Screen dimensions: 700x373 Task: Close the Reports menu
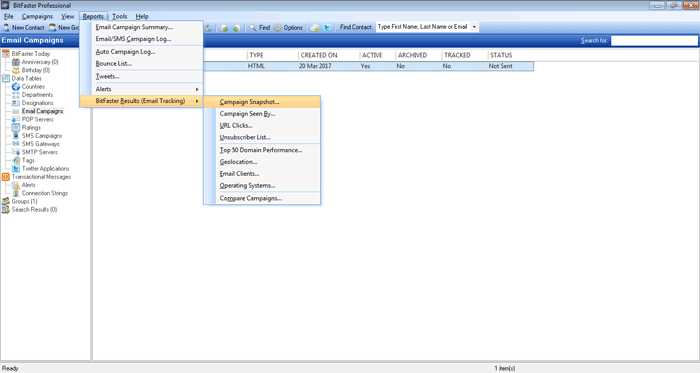(93, 17)
